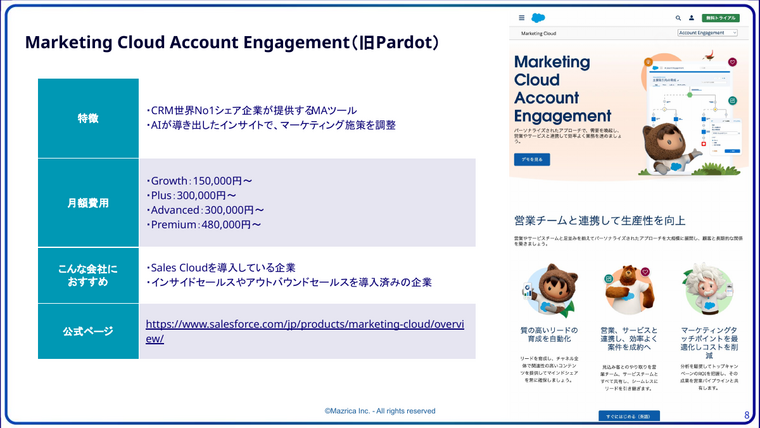Click the blue demo button in hero
Screen dimensions: 760x428
point(532,159)
